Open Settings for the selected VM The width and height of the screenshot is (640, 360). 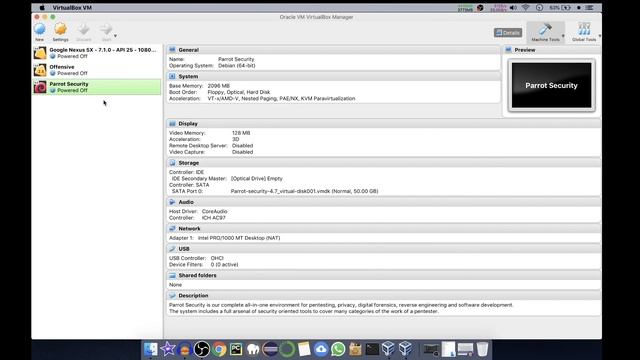pos(60,31)
